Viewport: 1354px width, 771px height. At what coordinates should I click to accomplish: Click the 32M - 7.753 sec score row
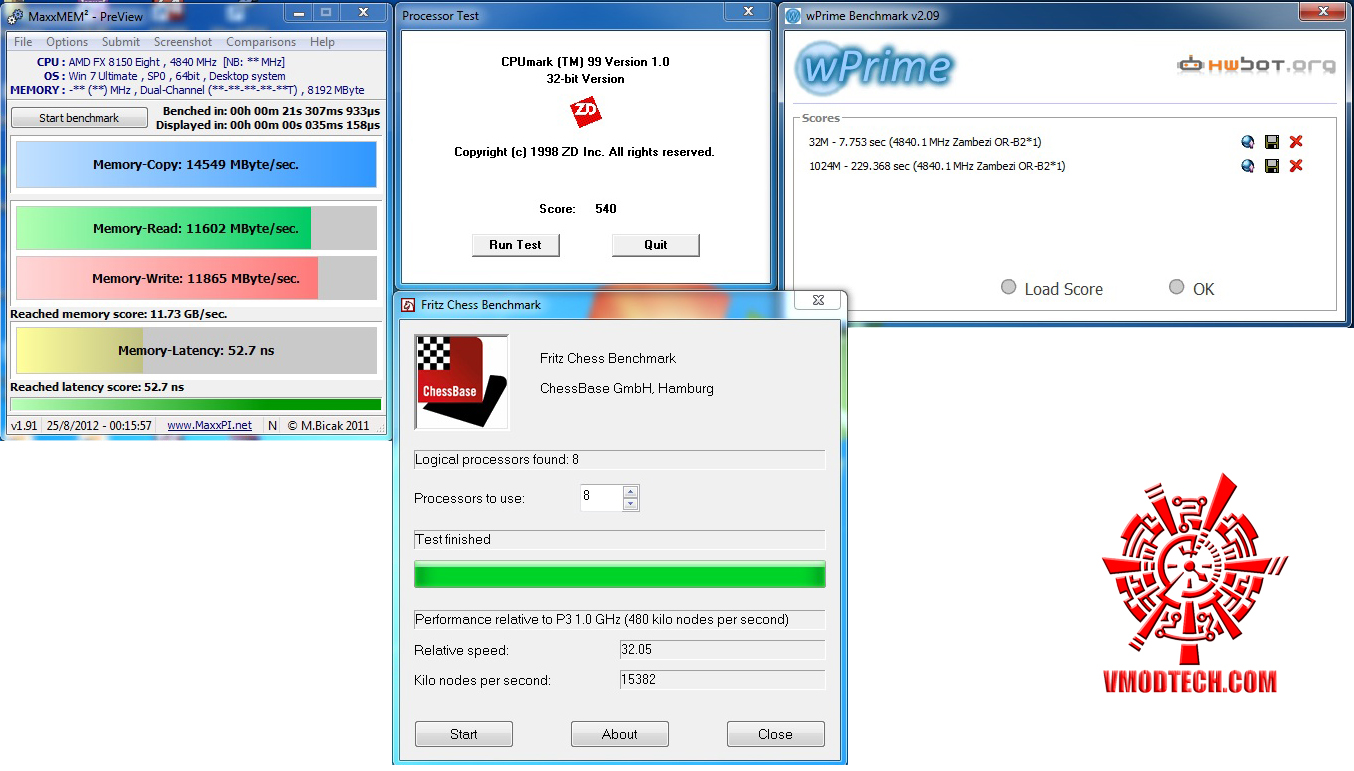click(925, 142)
